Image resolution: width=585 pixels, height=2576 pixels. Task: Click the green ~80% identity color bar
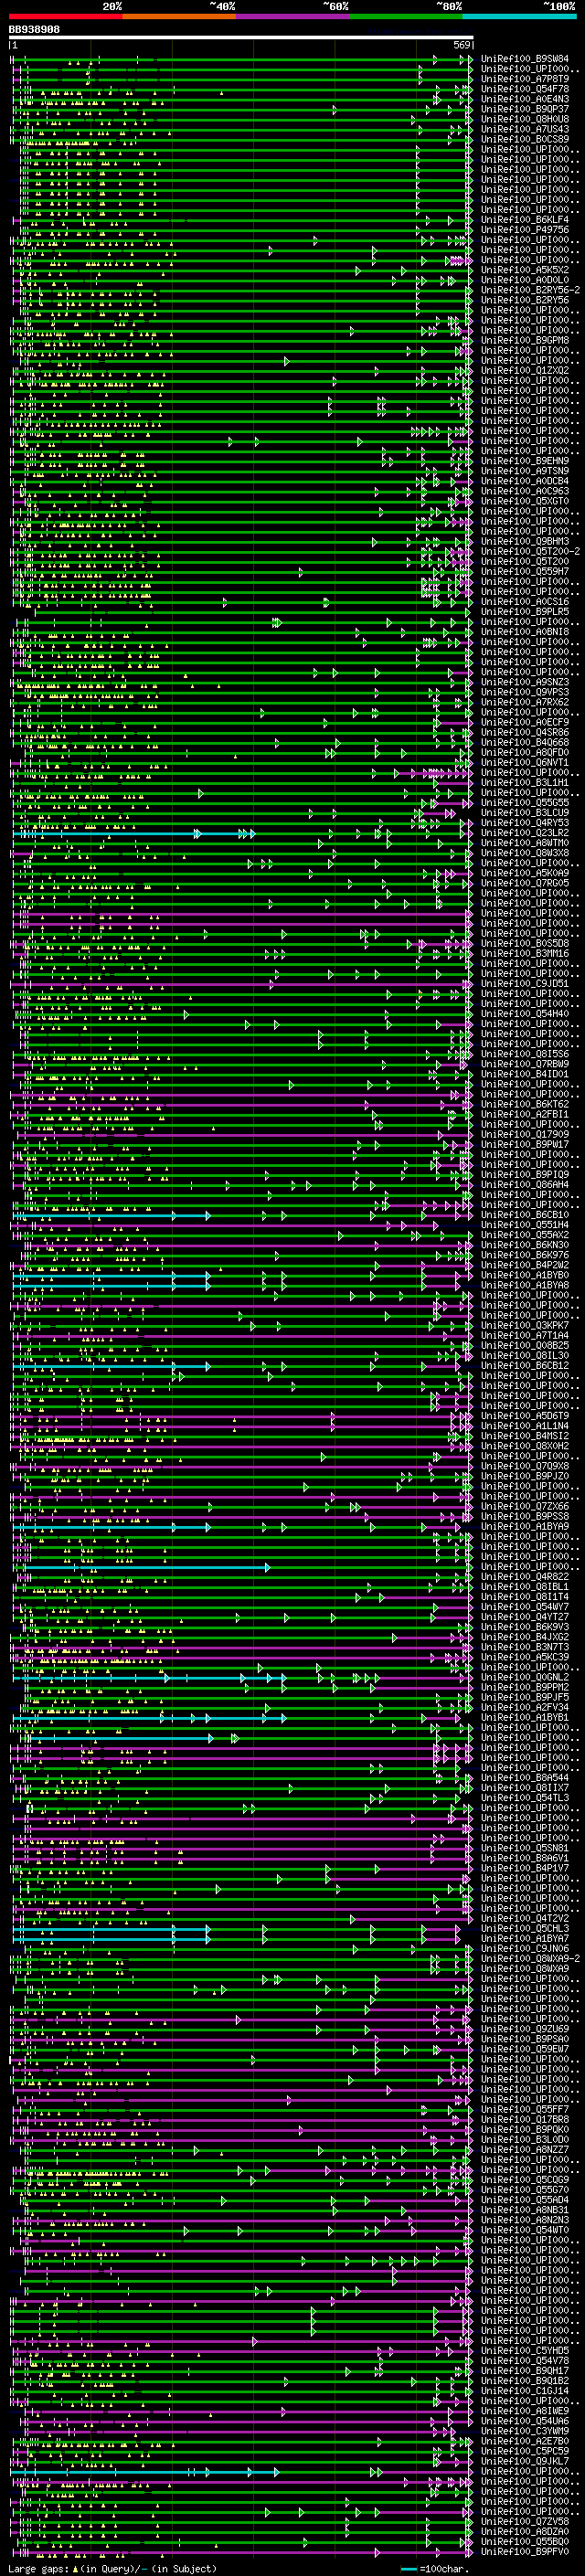(x=406, y=16)
